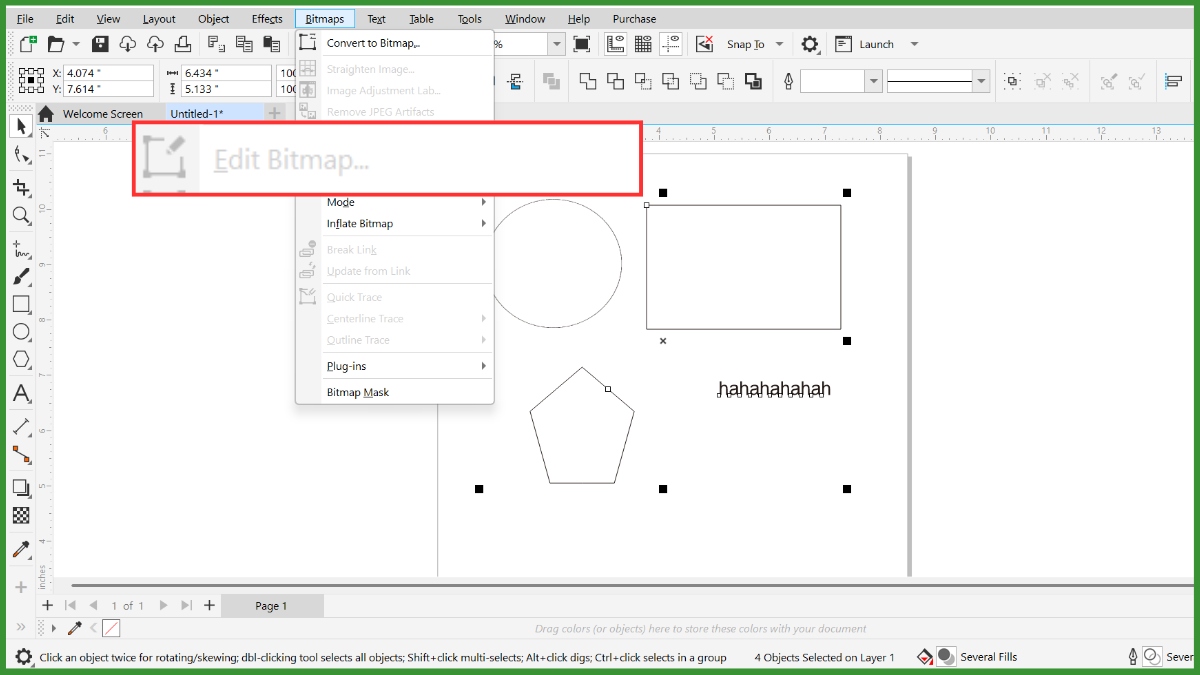Click the Weld shapes icon
This screenshot has width=1200, height=675.
click(588, 81)
